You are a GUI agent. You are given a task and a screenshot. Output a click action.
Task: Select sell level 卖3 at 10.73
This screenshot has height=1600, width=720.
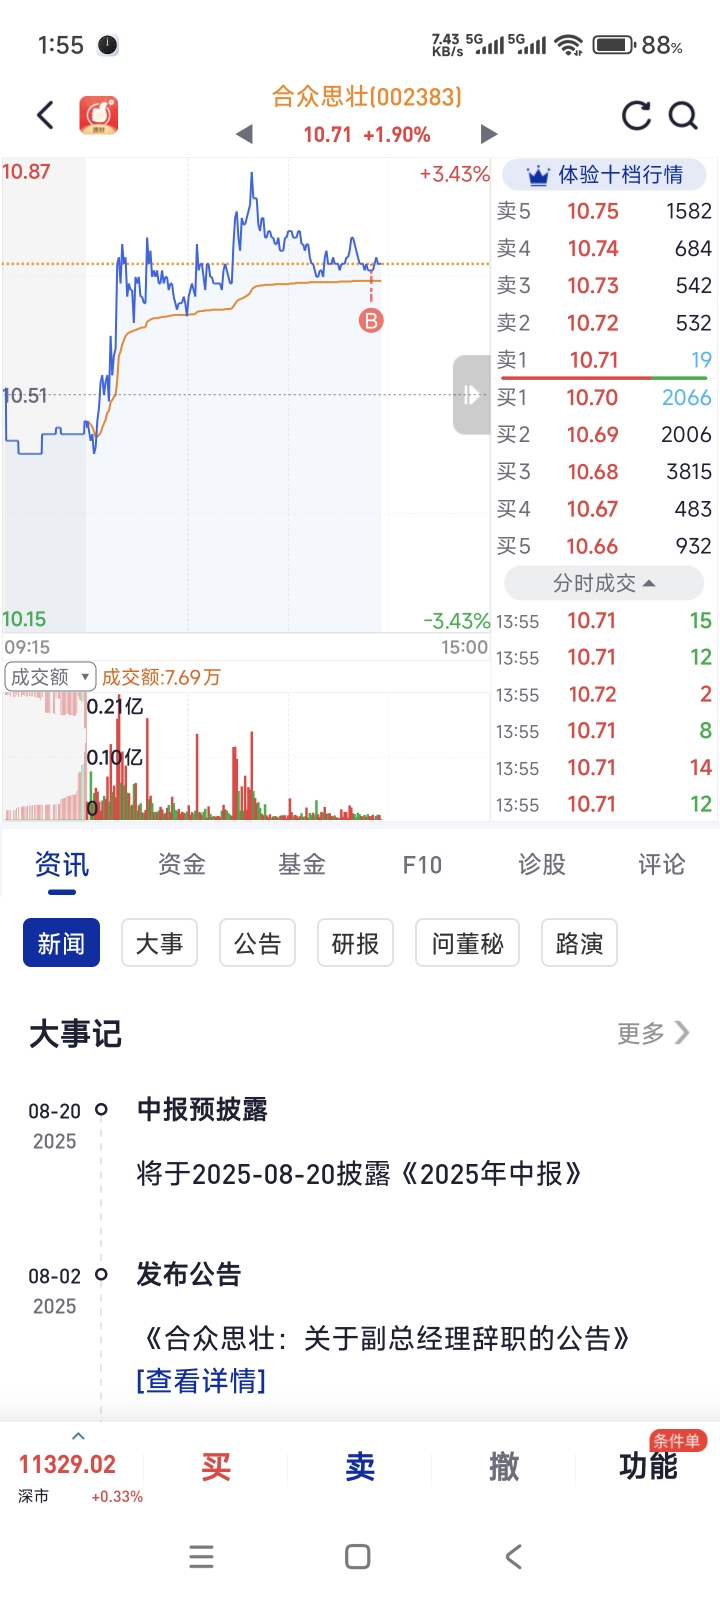click(604, 285)
